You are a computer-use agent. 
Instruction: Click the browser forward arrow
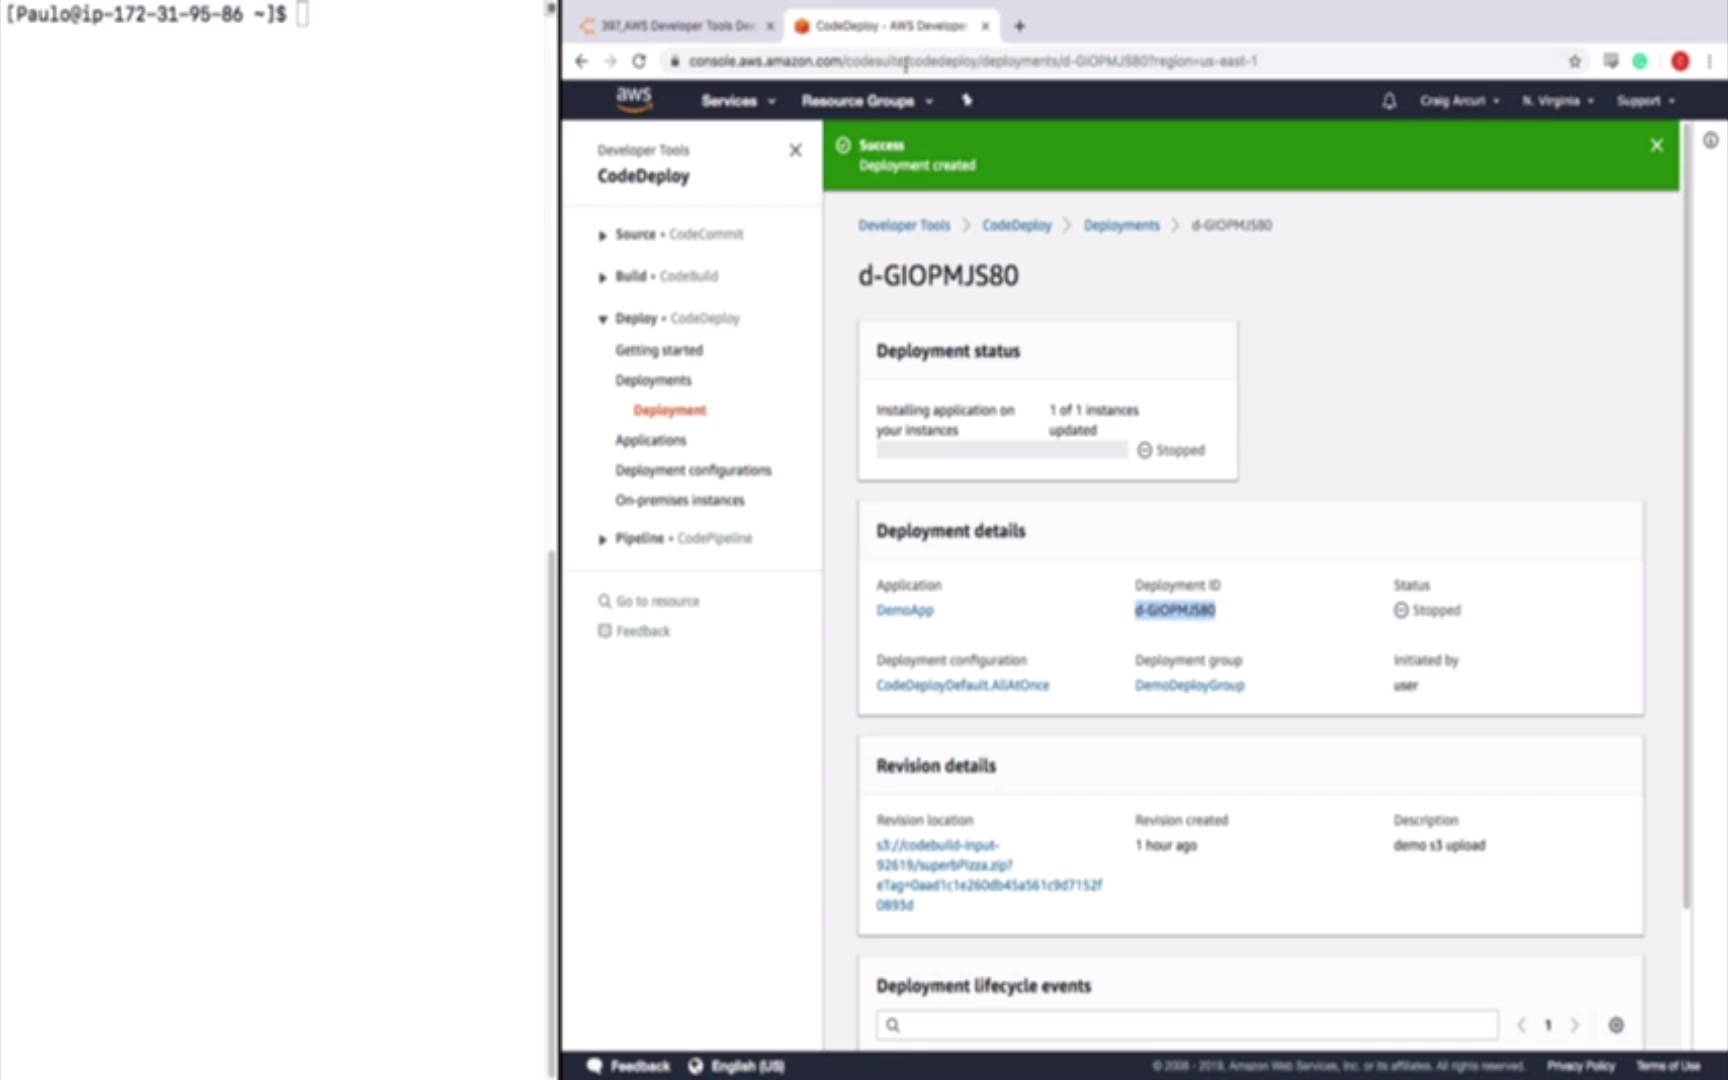tap(610, 61)
